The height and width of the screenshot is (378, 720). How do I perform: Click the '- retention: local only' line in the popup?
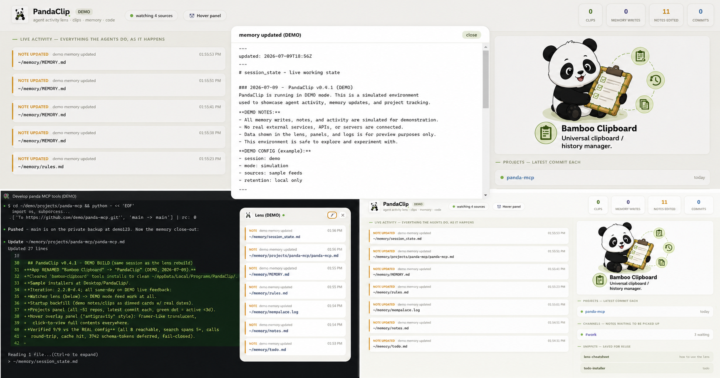270,181
